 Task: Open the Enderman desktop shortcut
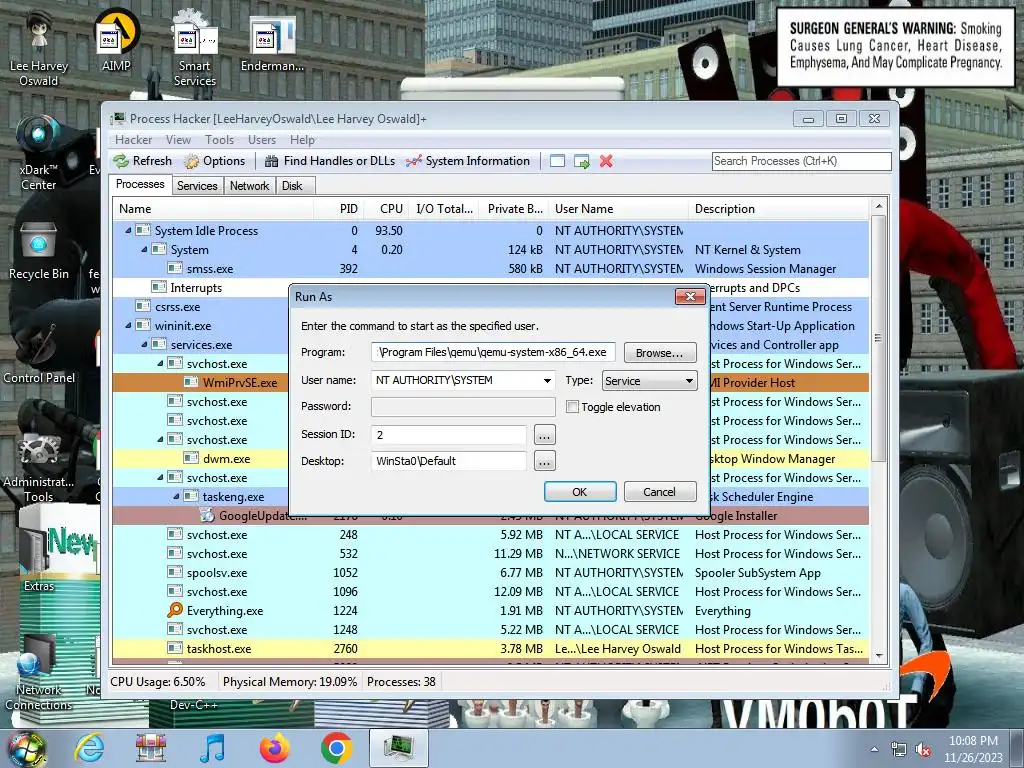[x=272, y=42]
